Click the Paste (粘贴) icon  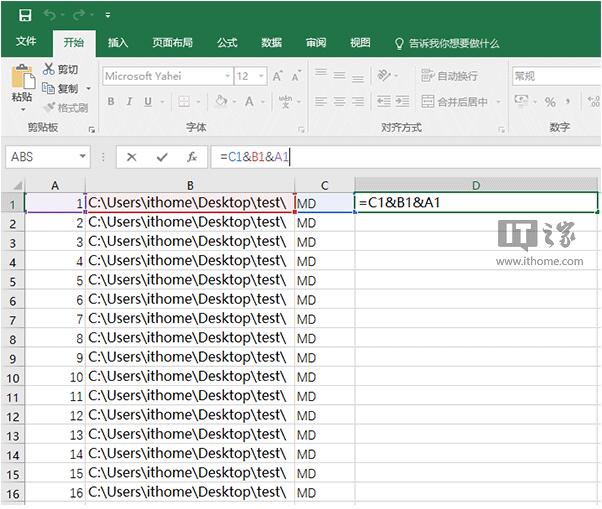click(x=22, y=78)
